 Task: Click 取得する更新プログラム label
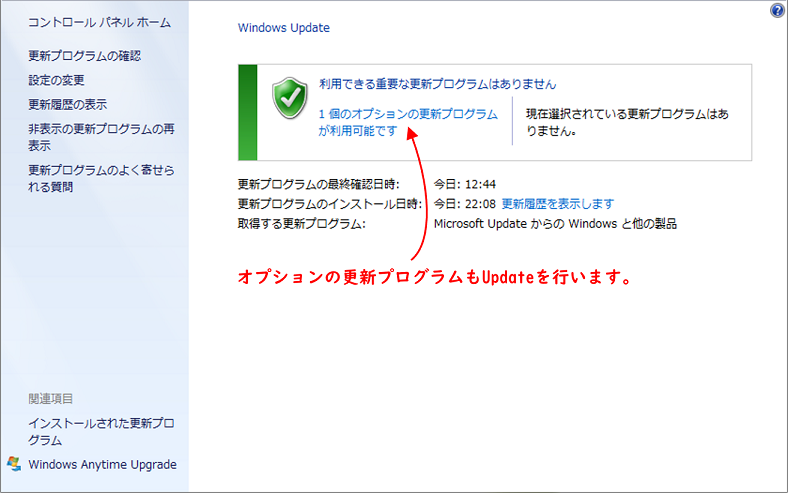(x=302, y=224)
